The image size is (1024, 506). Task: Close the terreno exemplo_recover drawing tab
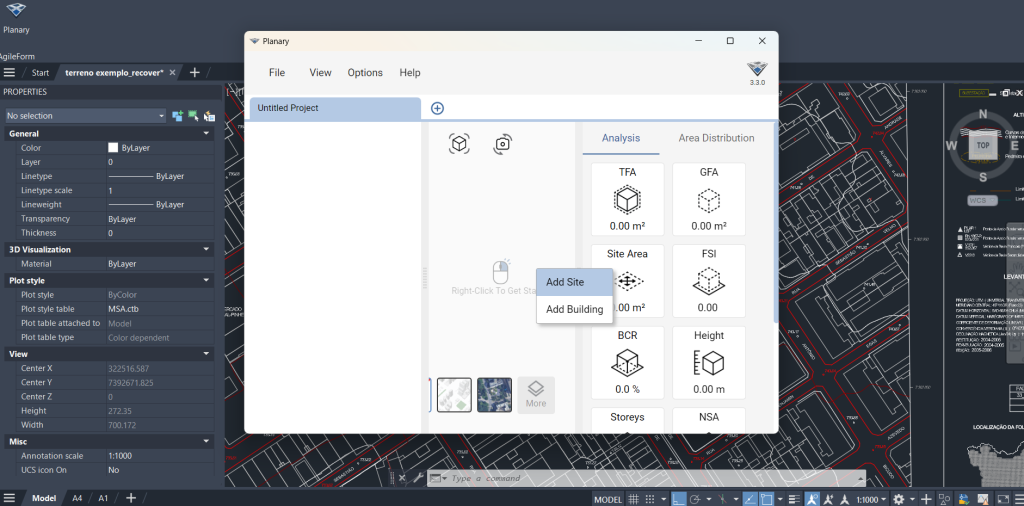[172, 72]
